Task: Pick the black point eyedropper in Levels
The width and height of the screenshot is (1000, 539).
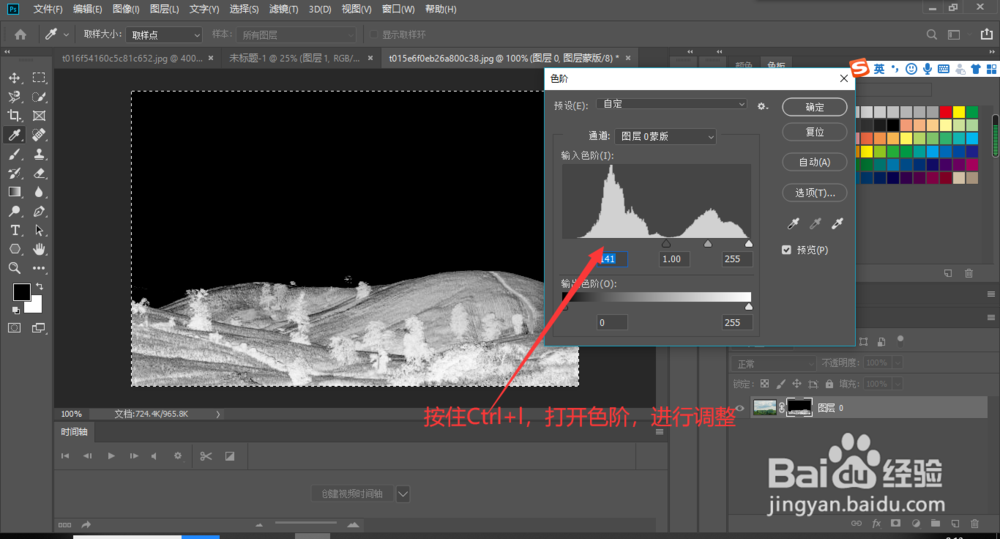Action: (x=793, y=223)
